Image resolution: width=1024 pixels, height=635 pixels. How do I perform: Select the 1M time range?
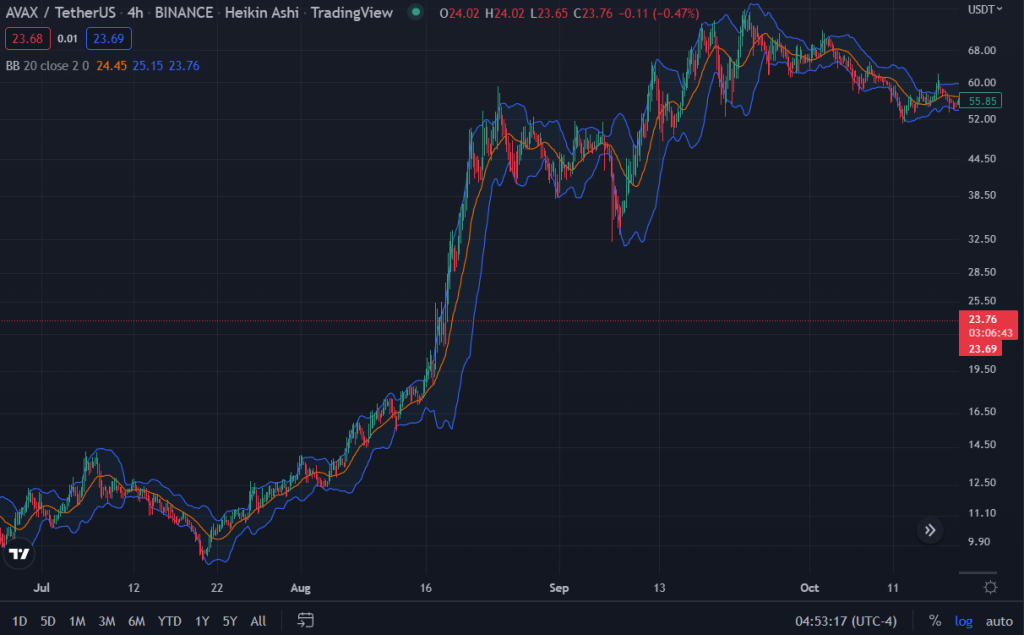point(77,621)
